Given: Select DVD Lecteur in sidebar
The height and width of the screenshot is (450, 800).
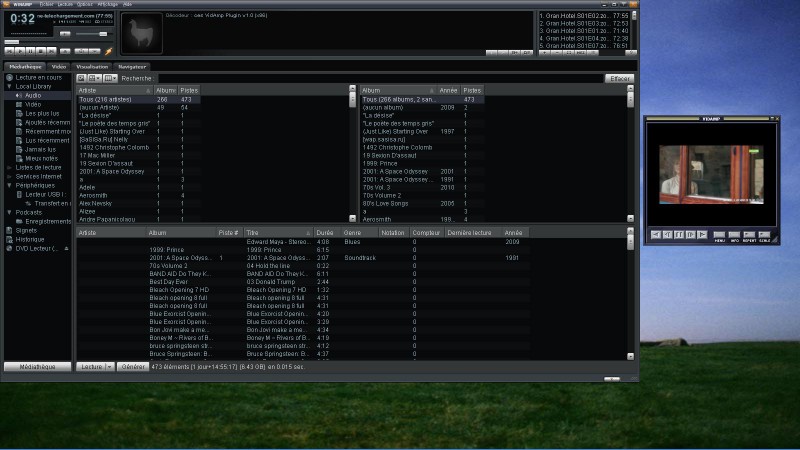Looking at the screenshot, I should tap(36, 248).
